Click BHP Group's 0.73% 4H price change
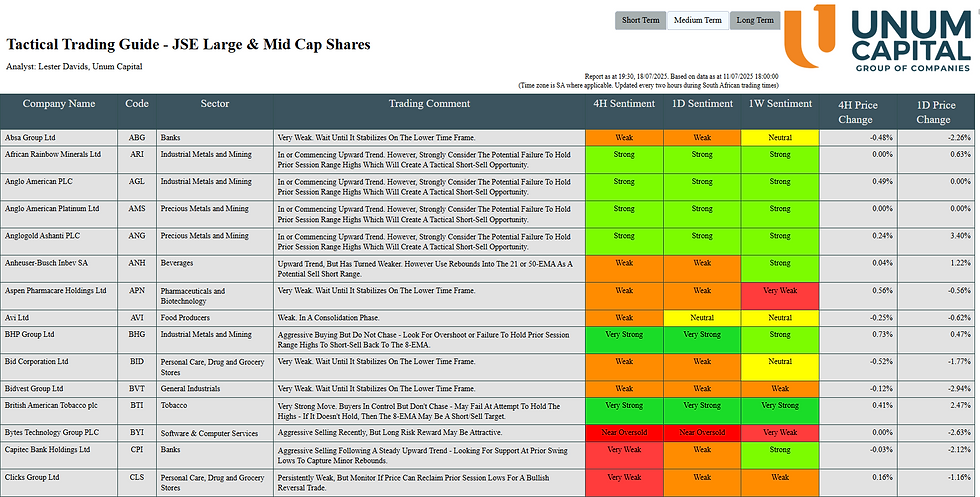Viewport: 980px width, 497px height. [882, 334]
